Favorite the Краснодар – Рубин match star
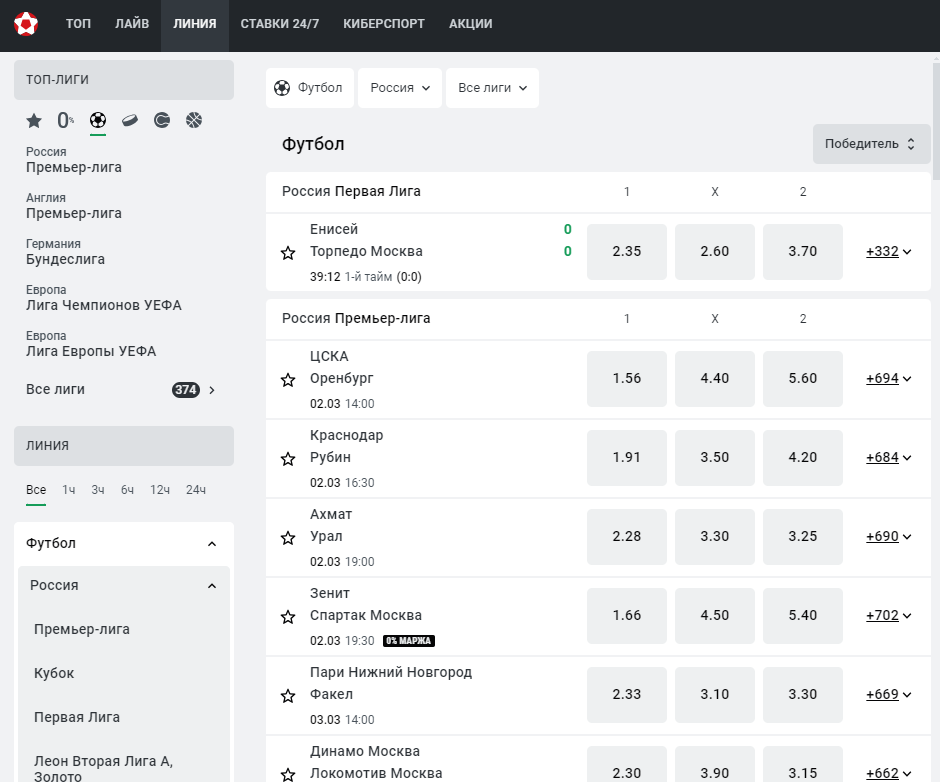The height and width of the screenshot is (782, 940). tap(288, 459)
